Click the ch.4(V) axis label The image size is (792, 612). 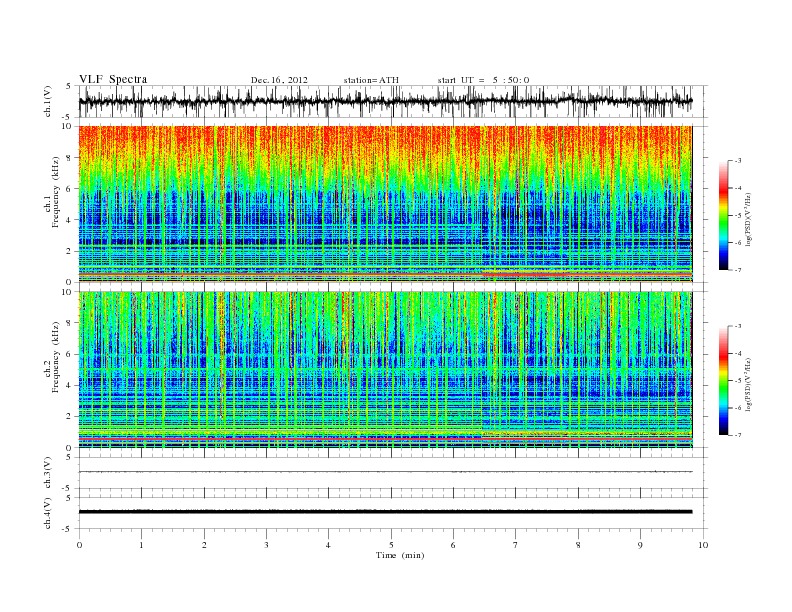pos(48,513)
